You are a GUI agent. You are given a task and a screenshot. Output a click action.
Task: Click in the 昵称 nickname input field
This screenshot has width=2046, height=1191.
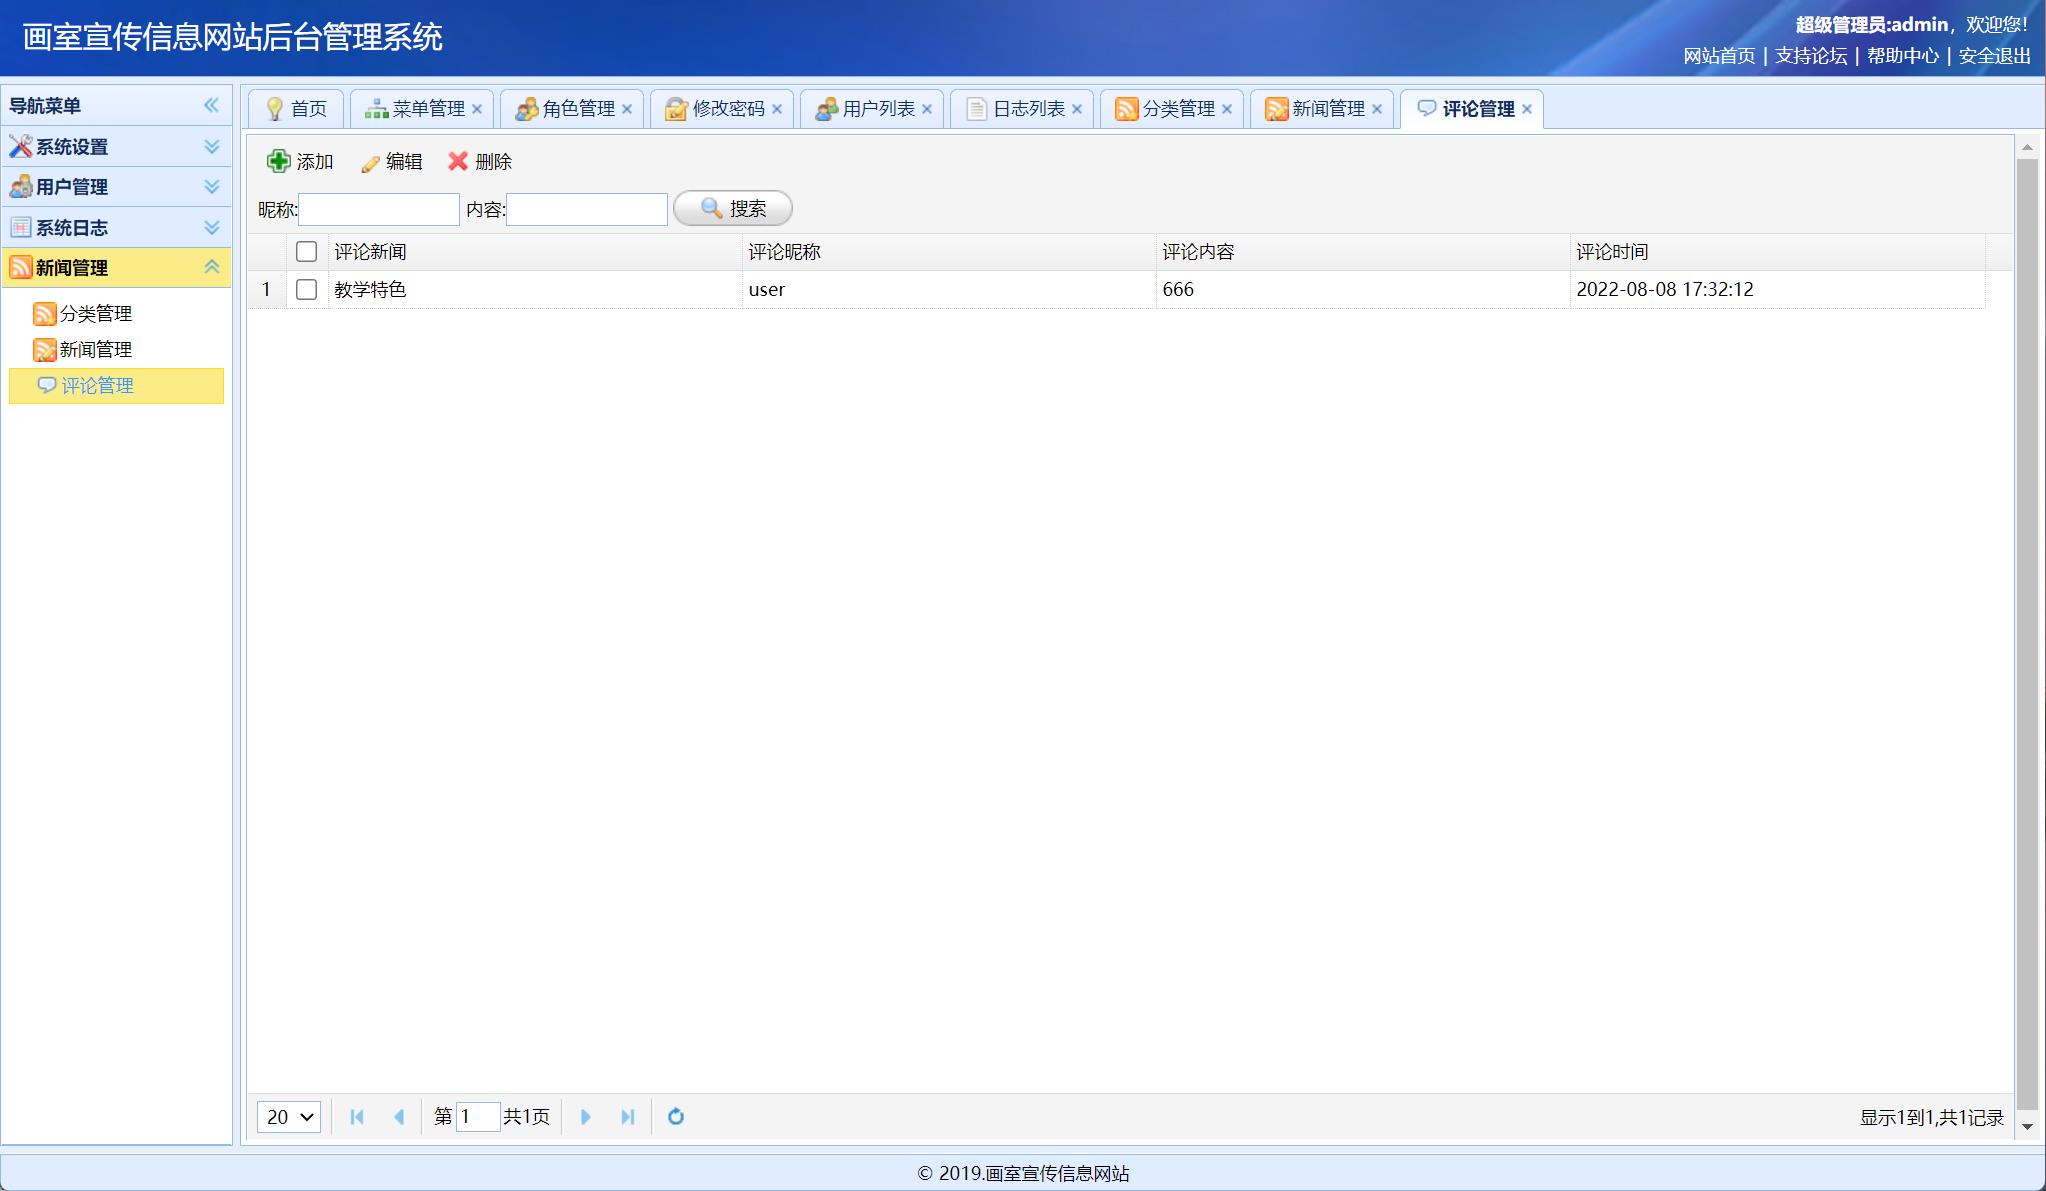[x=379, y=209]
